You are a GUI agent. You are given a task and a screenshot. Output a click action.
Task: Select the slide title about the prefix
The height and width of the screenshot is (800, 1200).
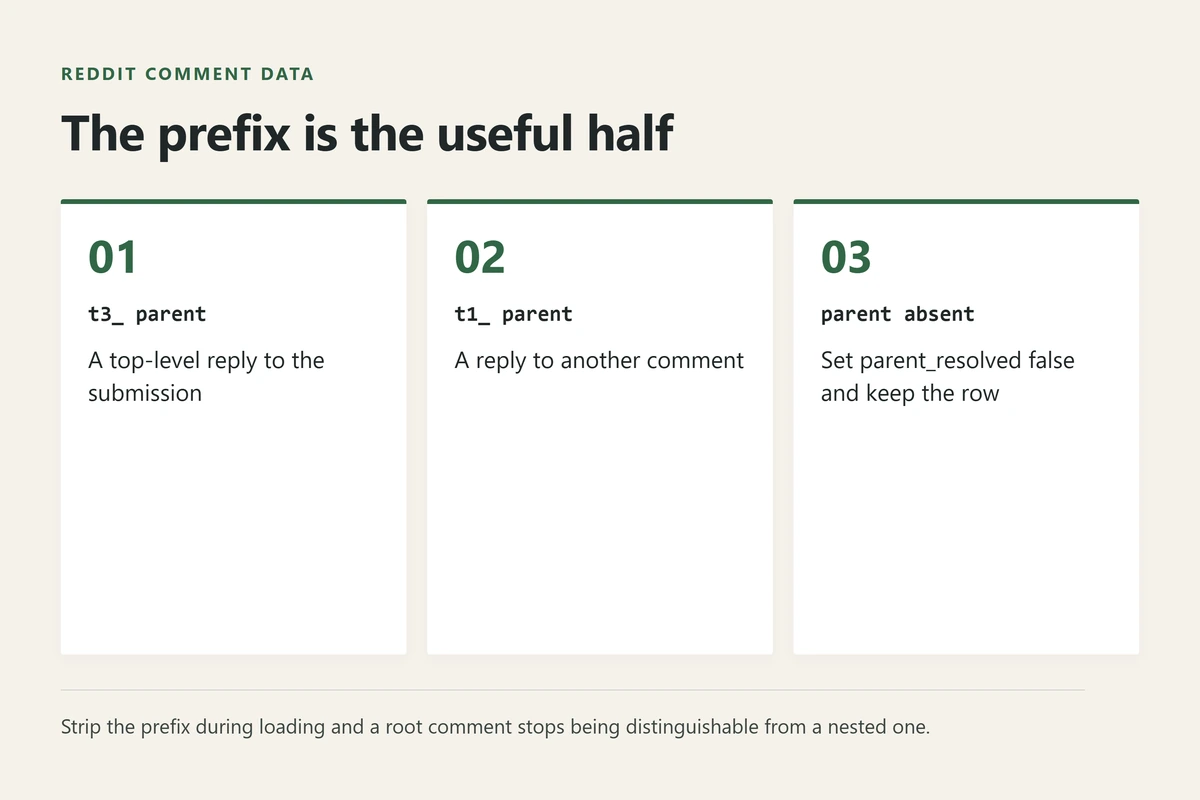click(368, 134)
